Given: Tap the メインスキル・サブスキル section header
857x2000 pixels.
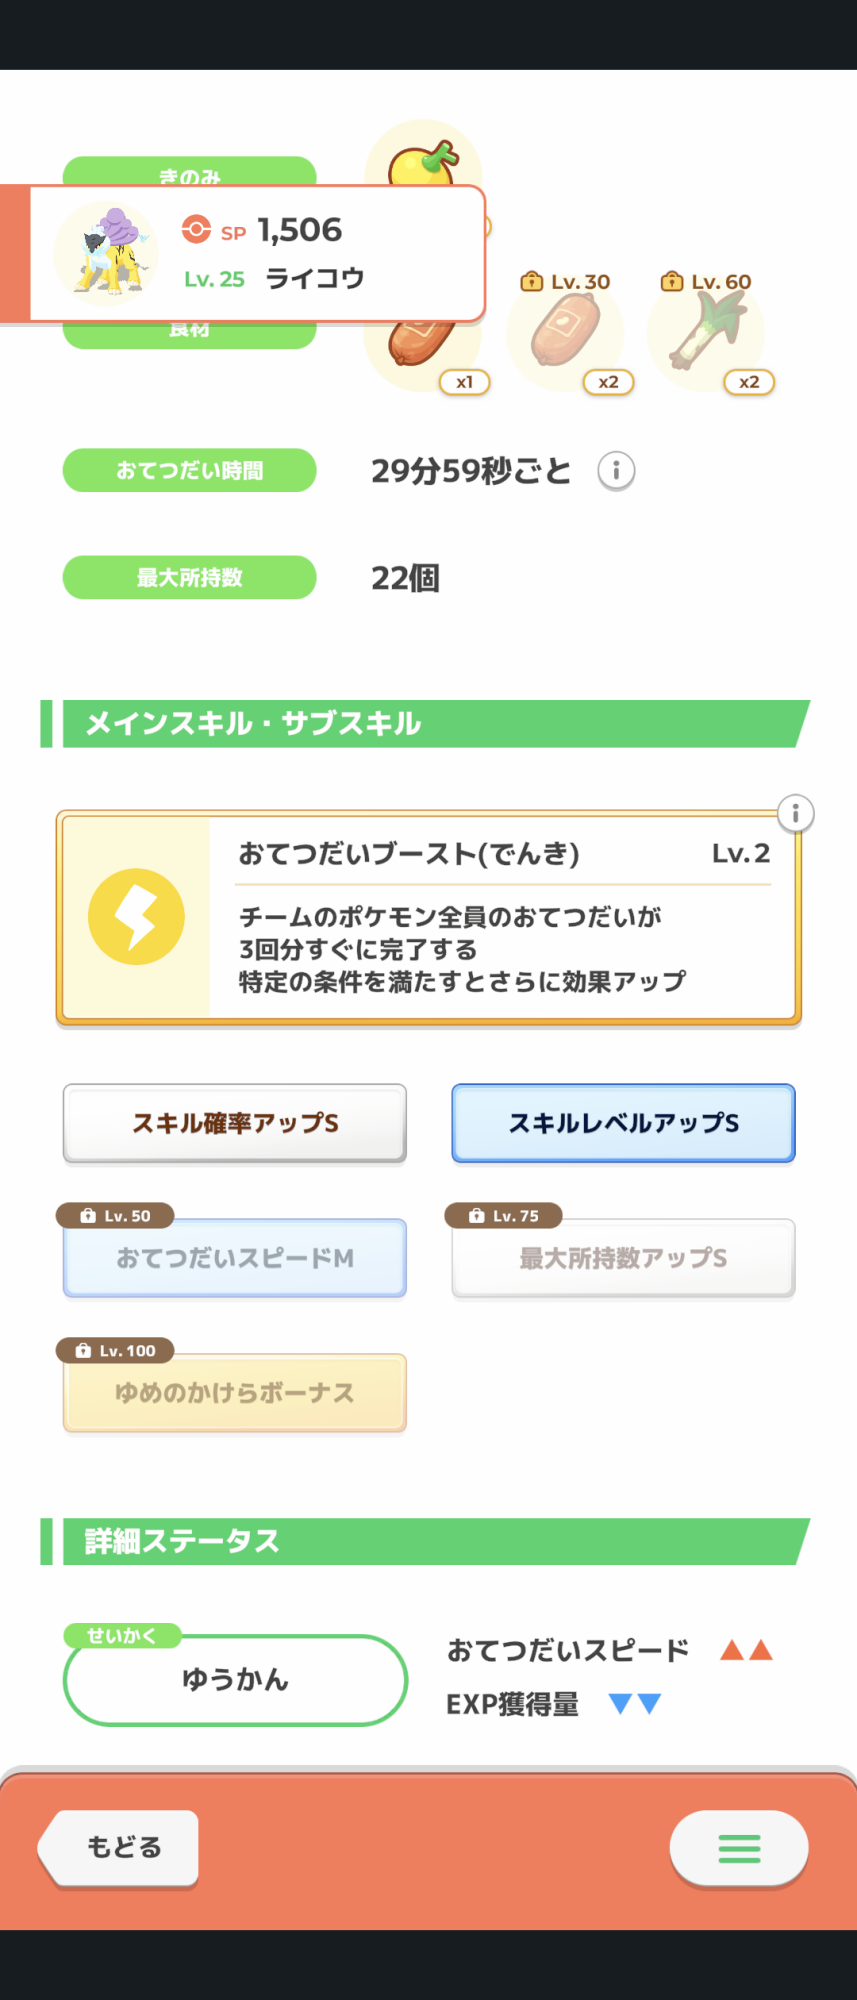Looking at the screenshot, I should click(425, 723).
